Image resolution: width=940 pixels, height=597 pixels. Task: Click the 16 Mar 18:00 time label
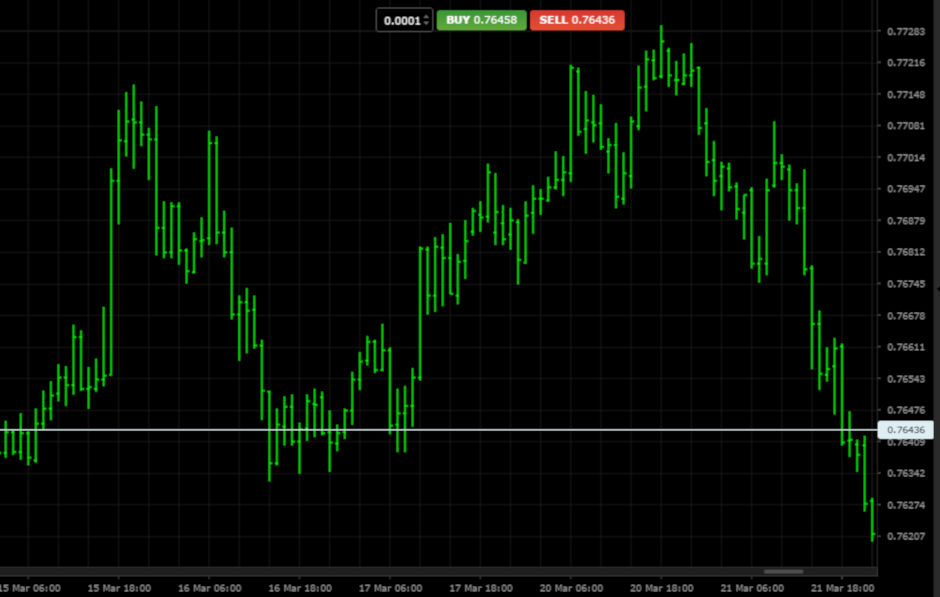click(300, 588)
